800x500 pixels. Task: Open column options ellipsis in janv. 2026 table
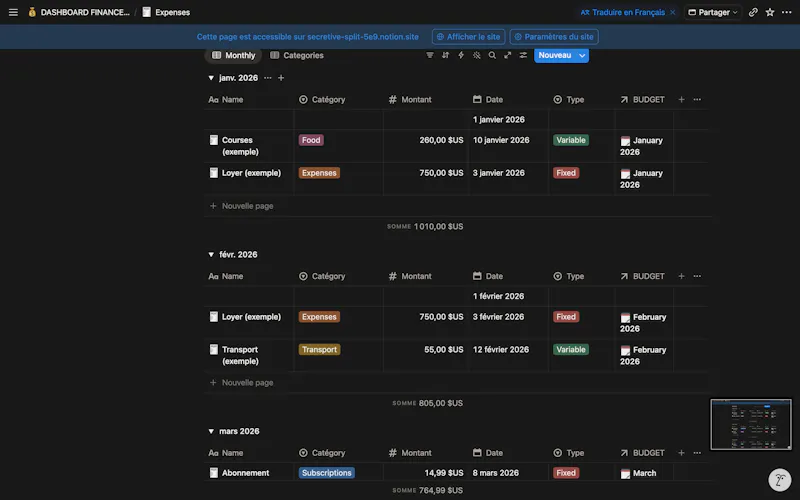(697, 99)
